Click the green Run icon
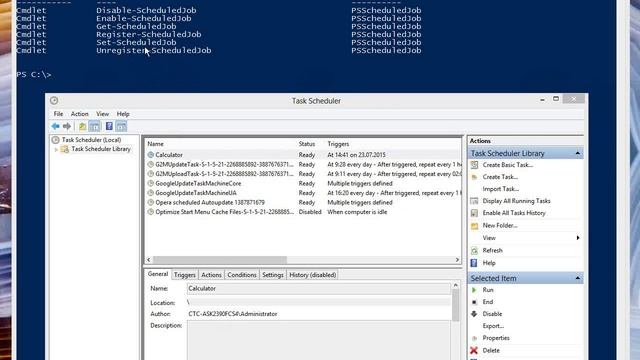The height and width of the screenshot is (360, 640). tap(474, 290)
